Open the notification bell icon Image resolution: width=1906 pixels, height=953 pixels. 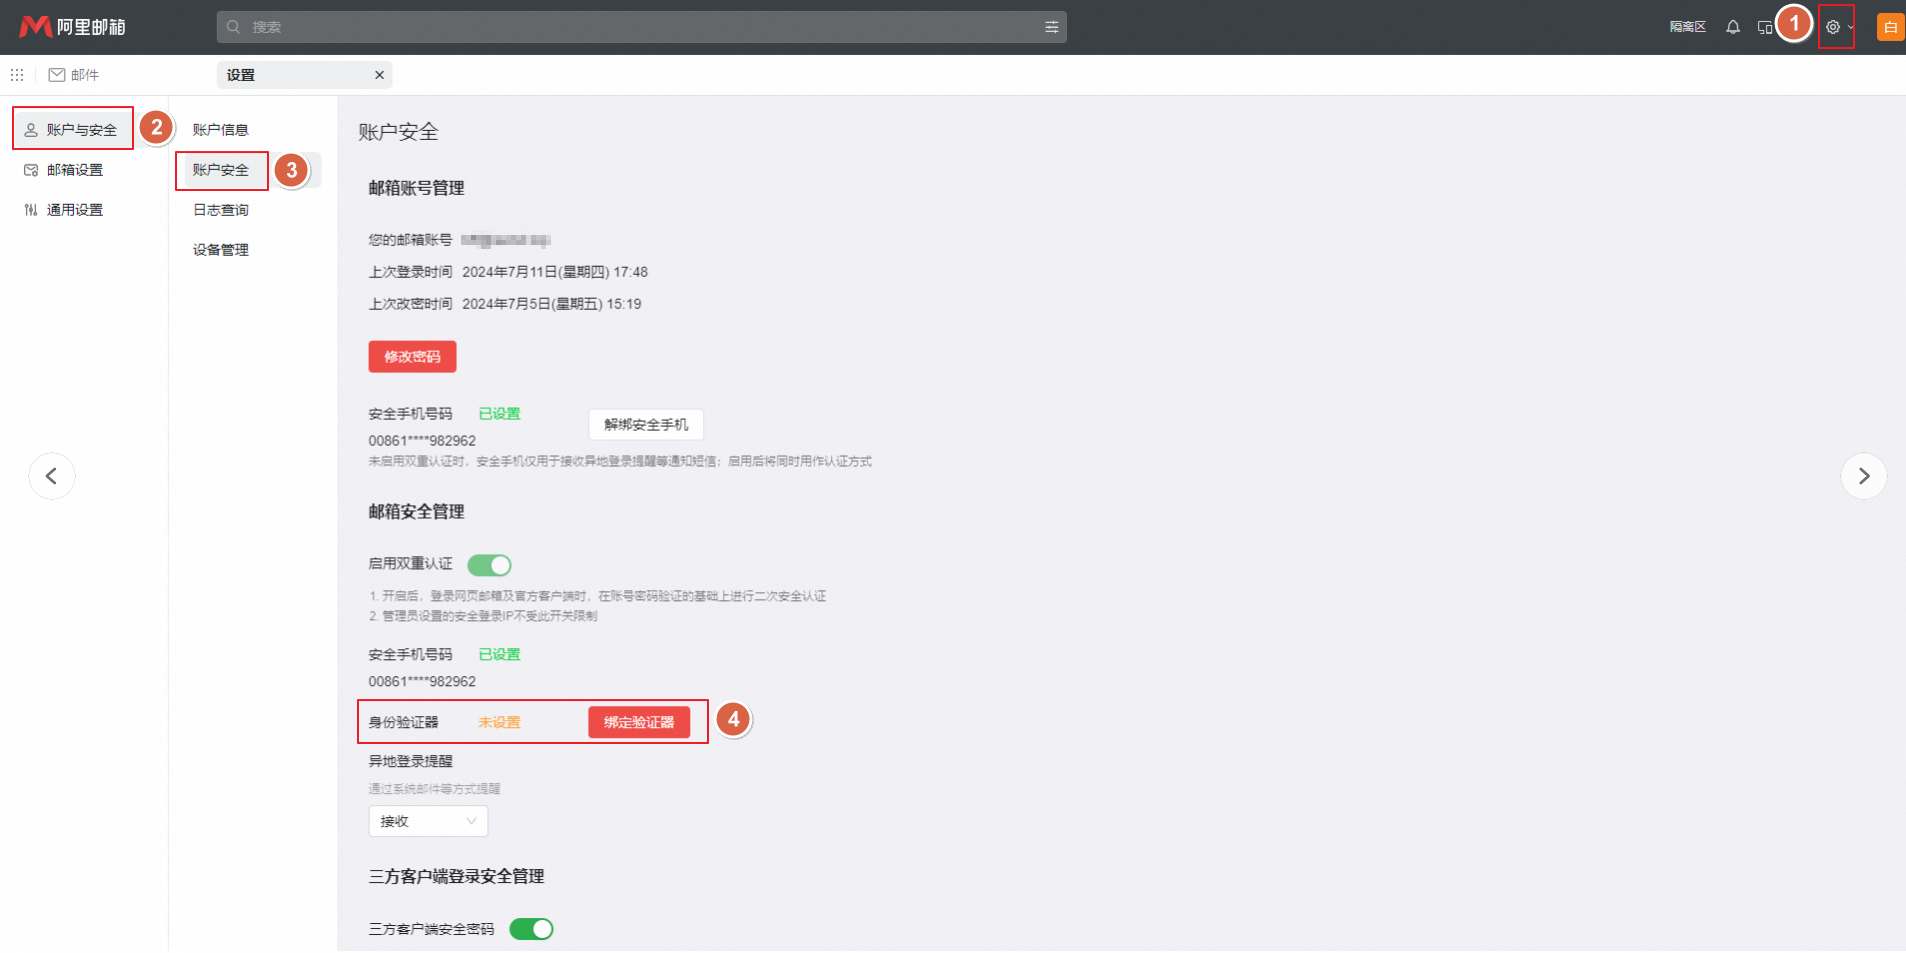pos(1732,27)
